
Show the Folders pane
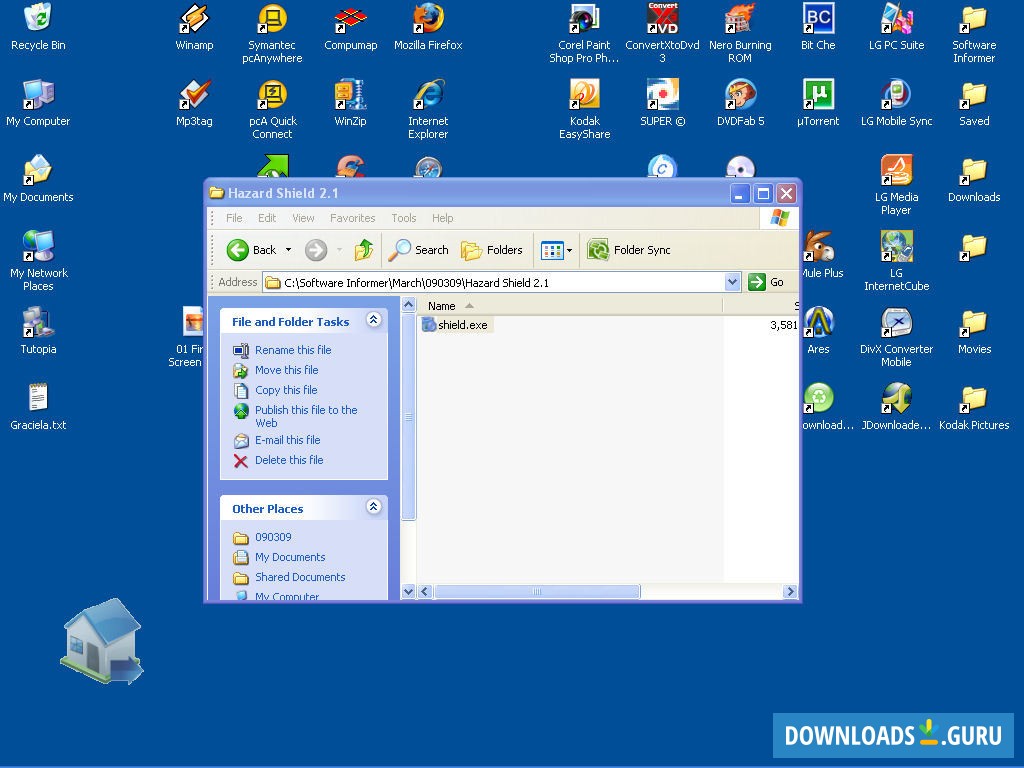[x=492, y=250]
